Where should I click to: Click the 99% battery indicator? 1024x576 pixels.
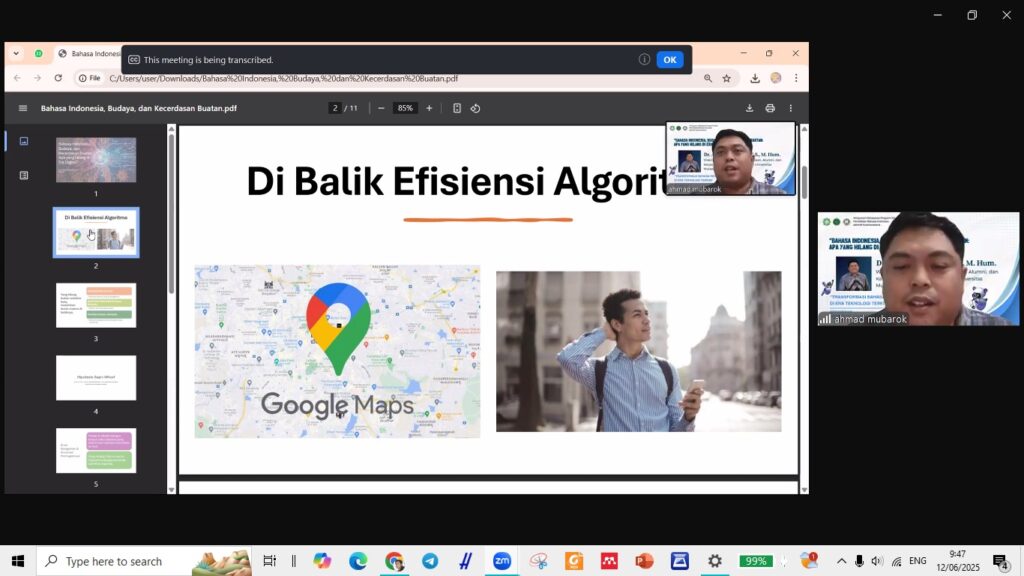point(756,561)
